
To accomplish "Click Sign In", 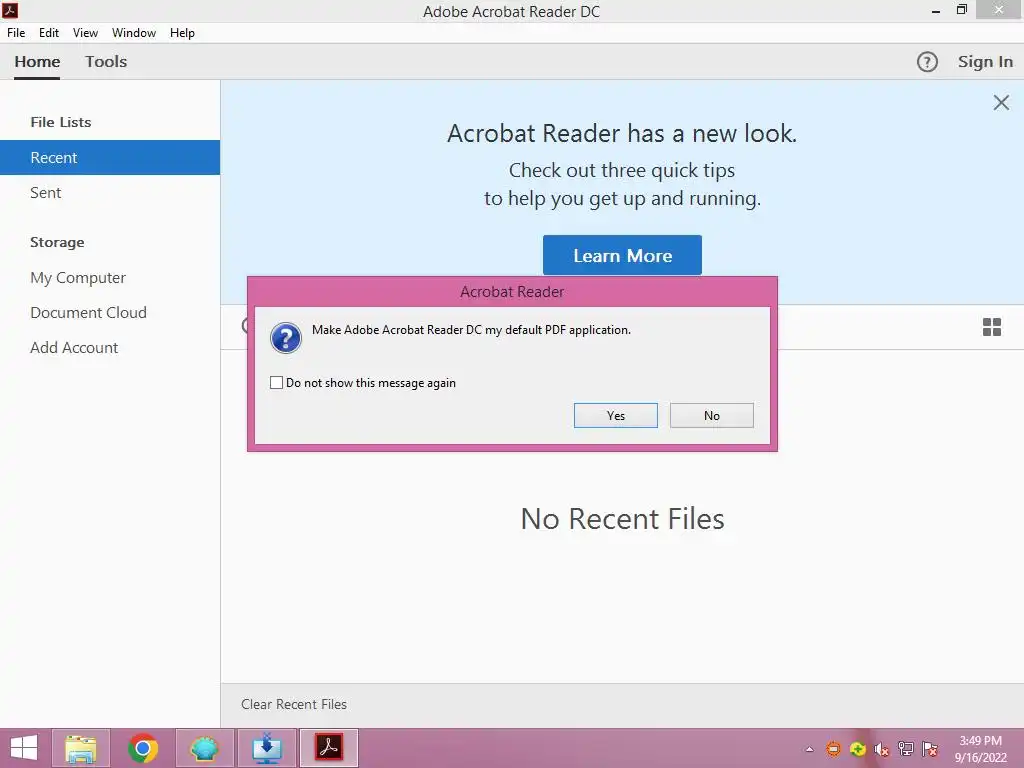I will click(x=985, y=62).
